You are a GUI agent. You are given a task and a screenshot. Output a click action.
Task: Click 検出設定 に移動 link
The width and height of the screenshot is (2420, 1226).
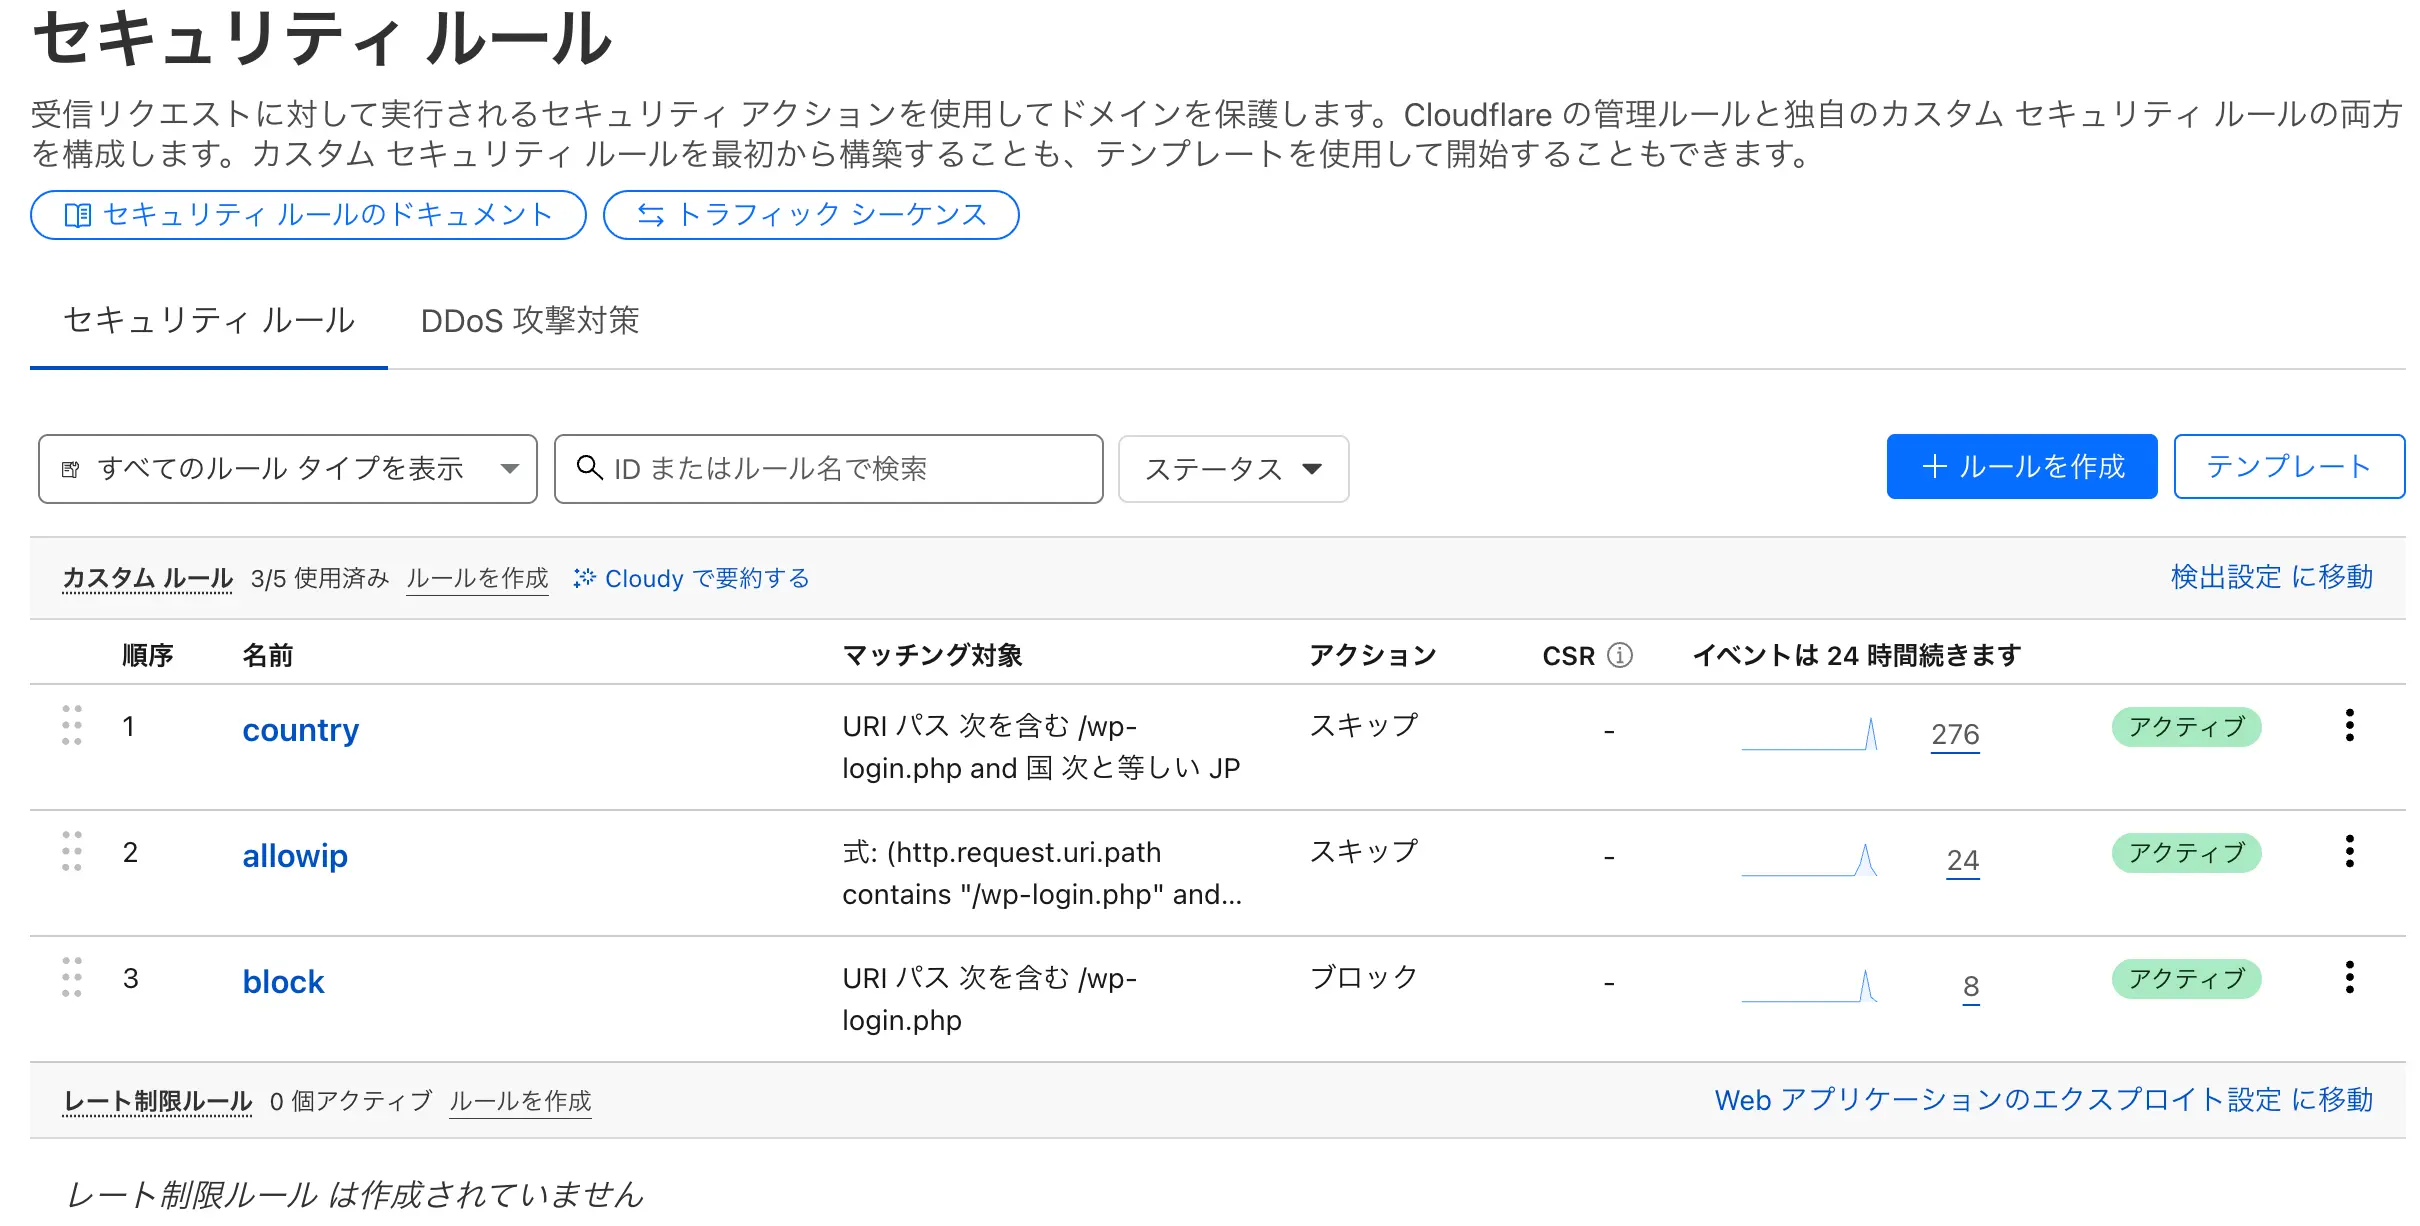point(2271,578)
